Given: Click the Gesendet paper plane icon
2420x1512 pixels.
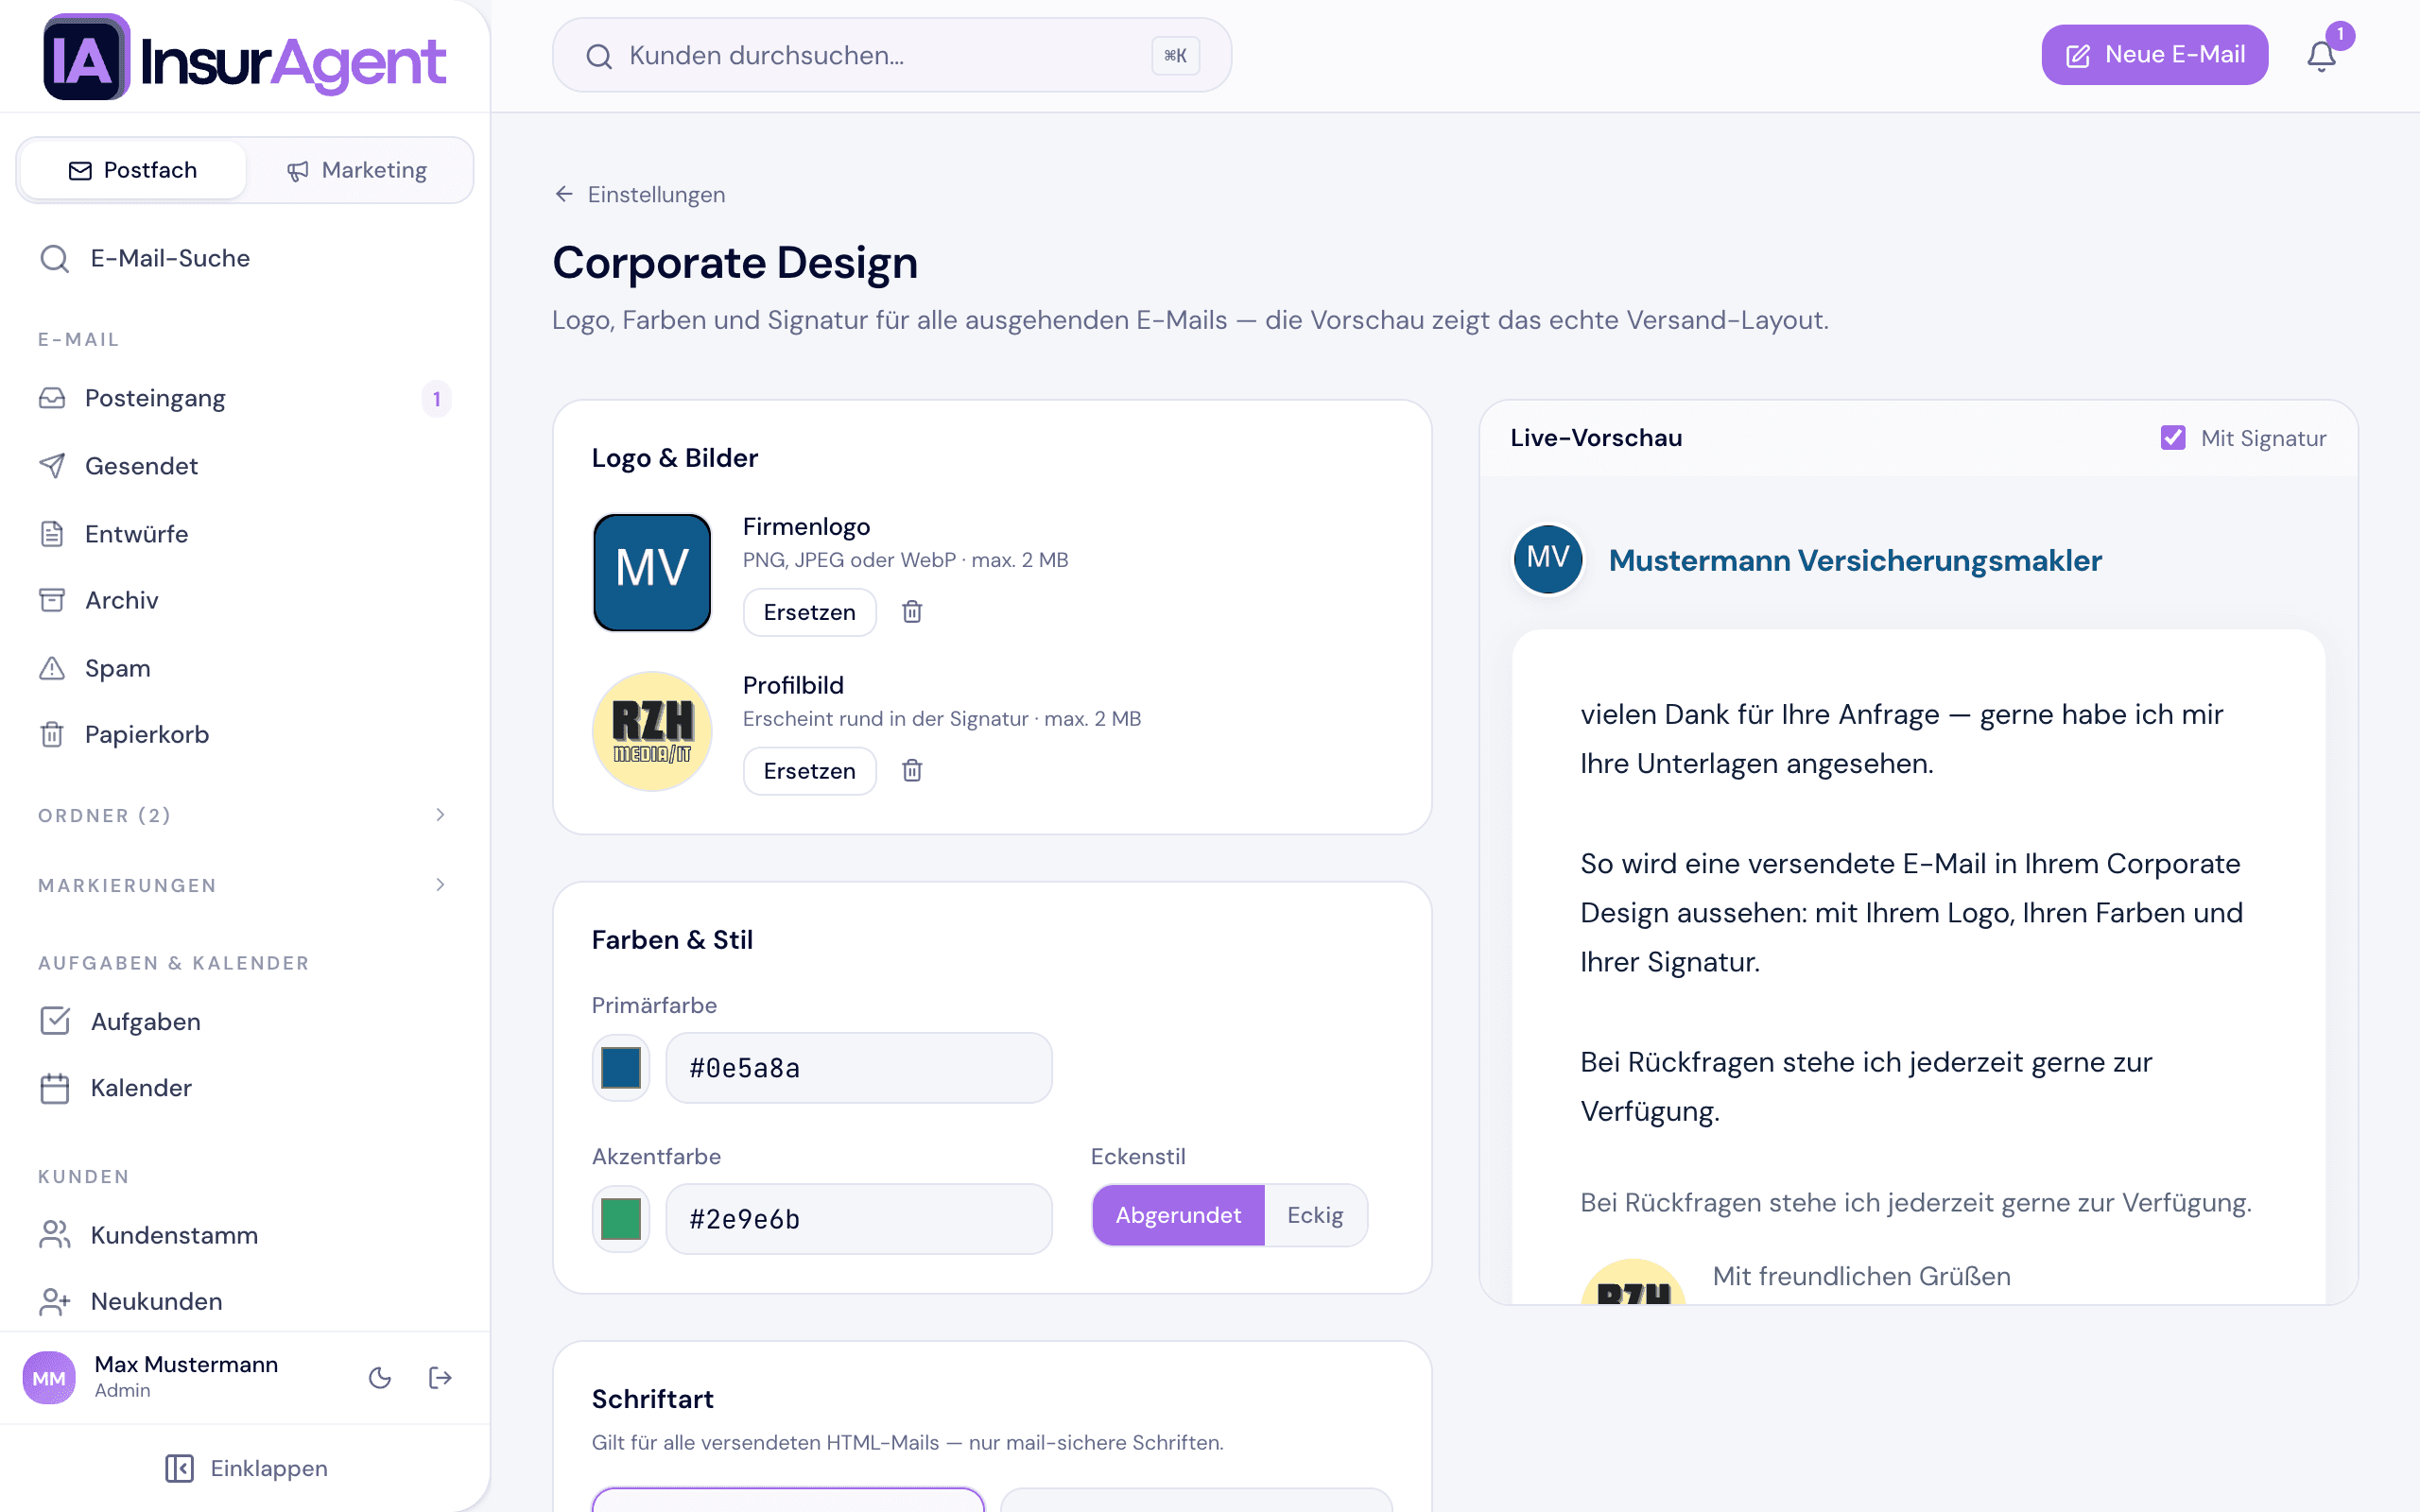Looking at the screenshot, I should pos(52,466).
